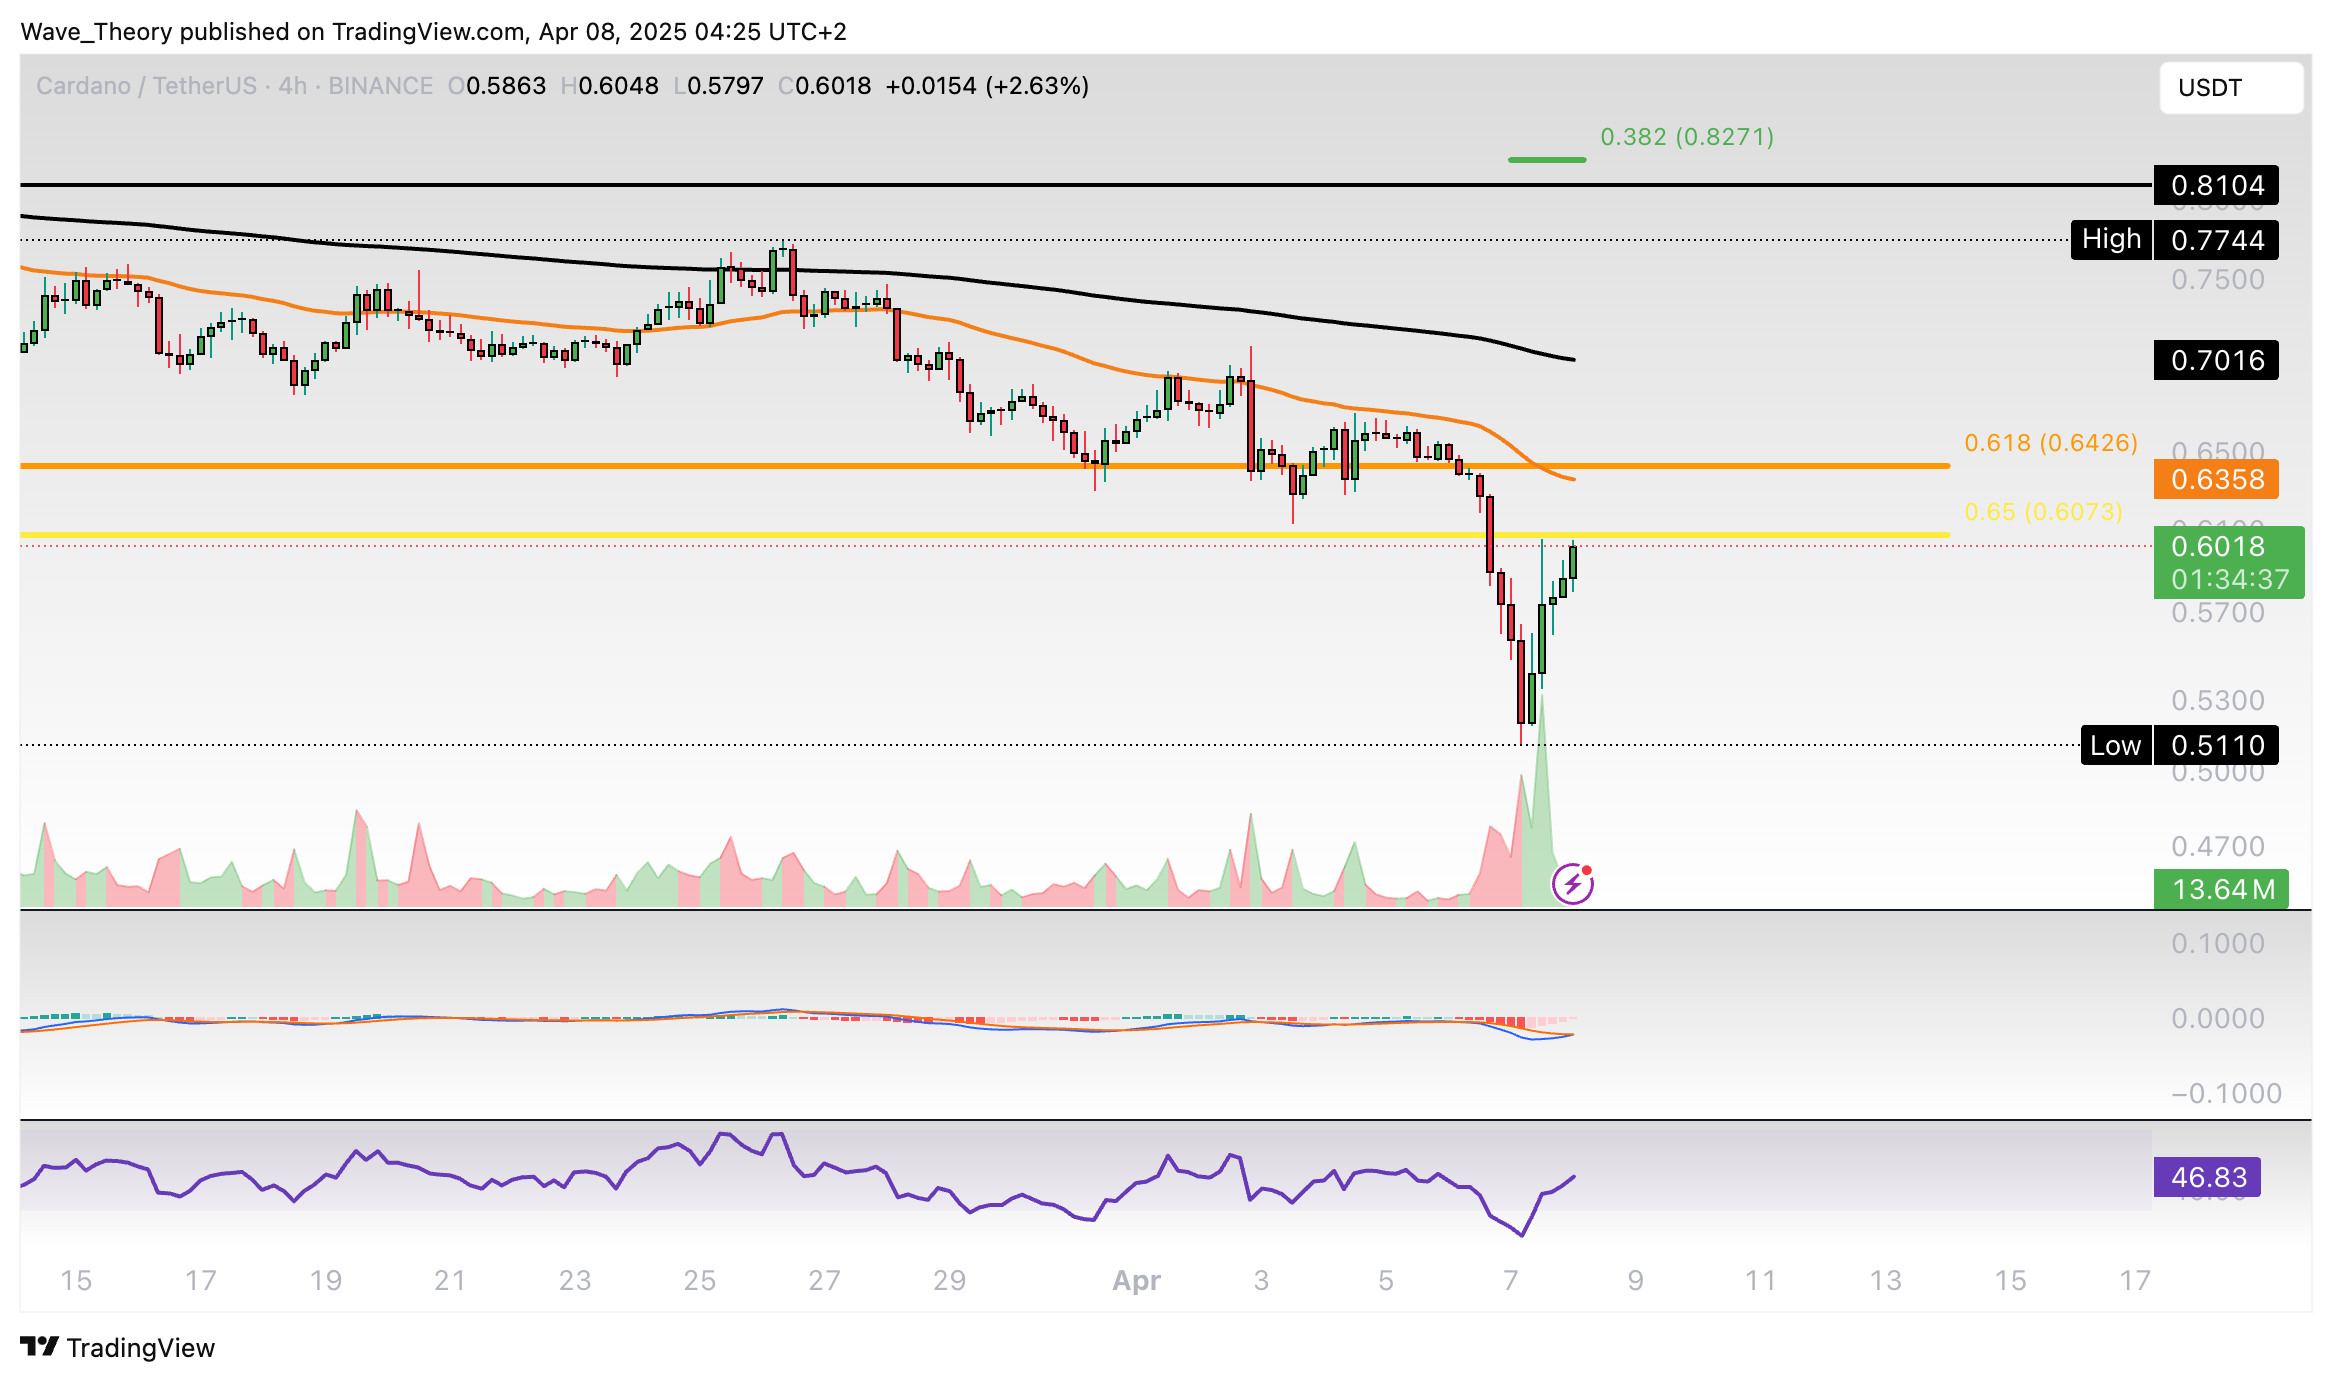Click the 0.618 (0.6426) Fibonacci label
2332x1382 pixels.
(2050, 443)
